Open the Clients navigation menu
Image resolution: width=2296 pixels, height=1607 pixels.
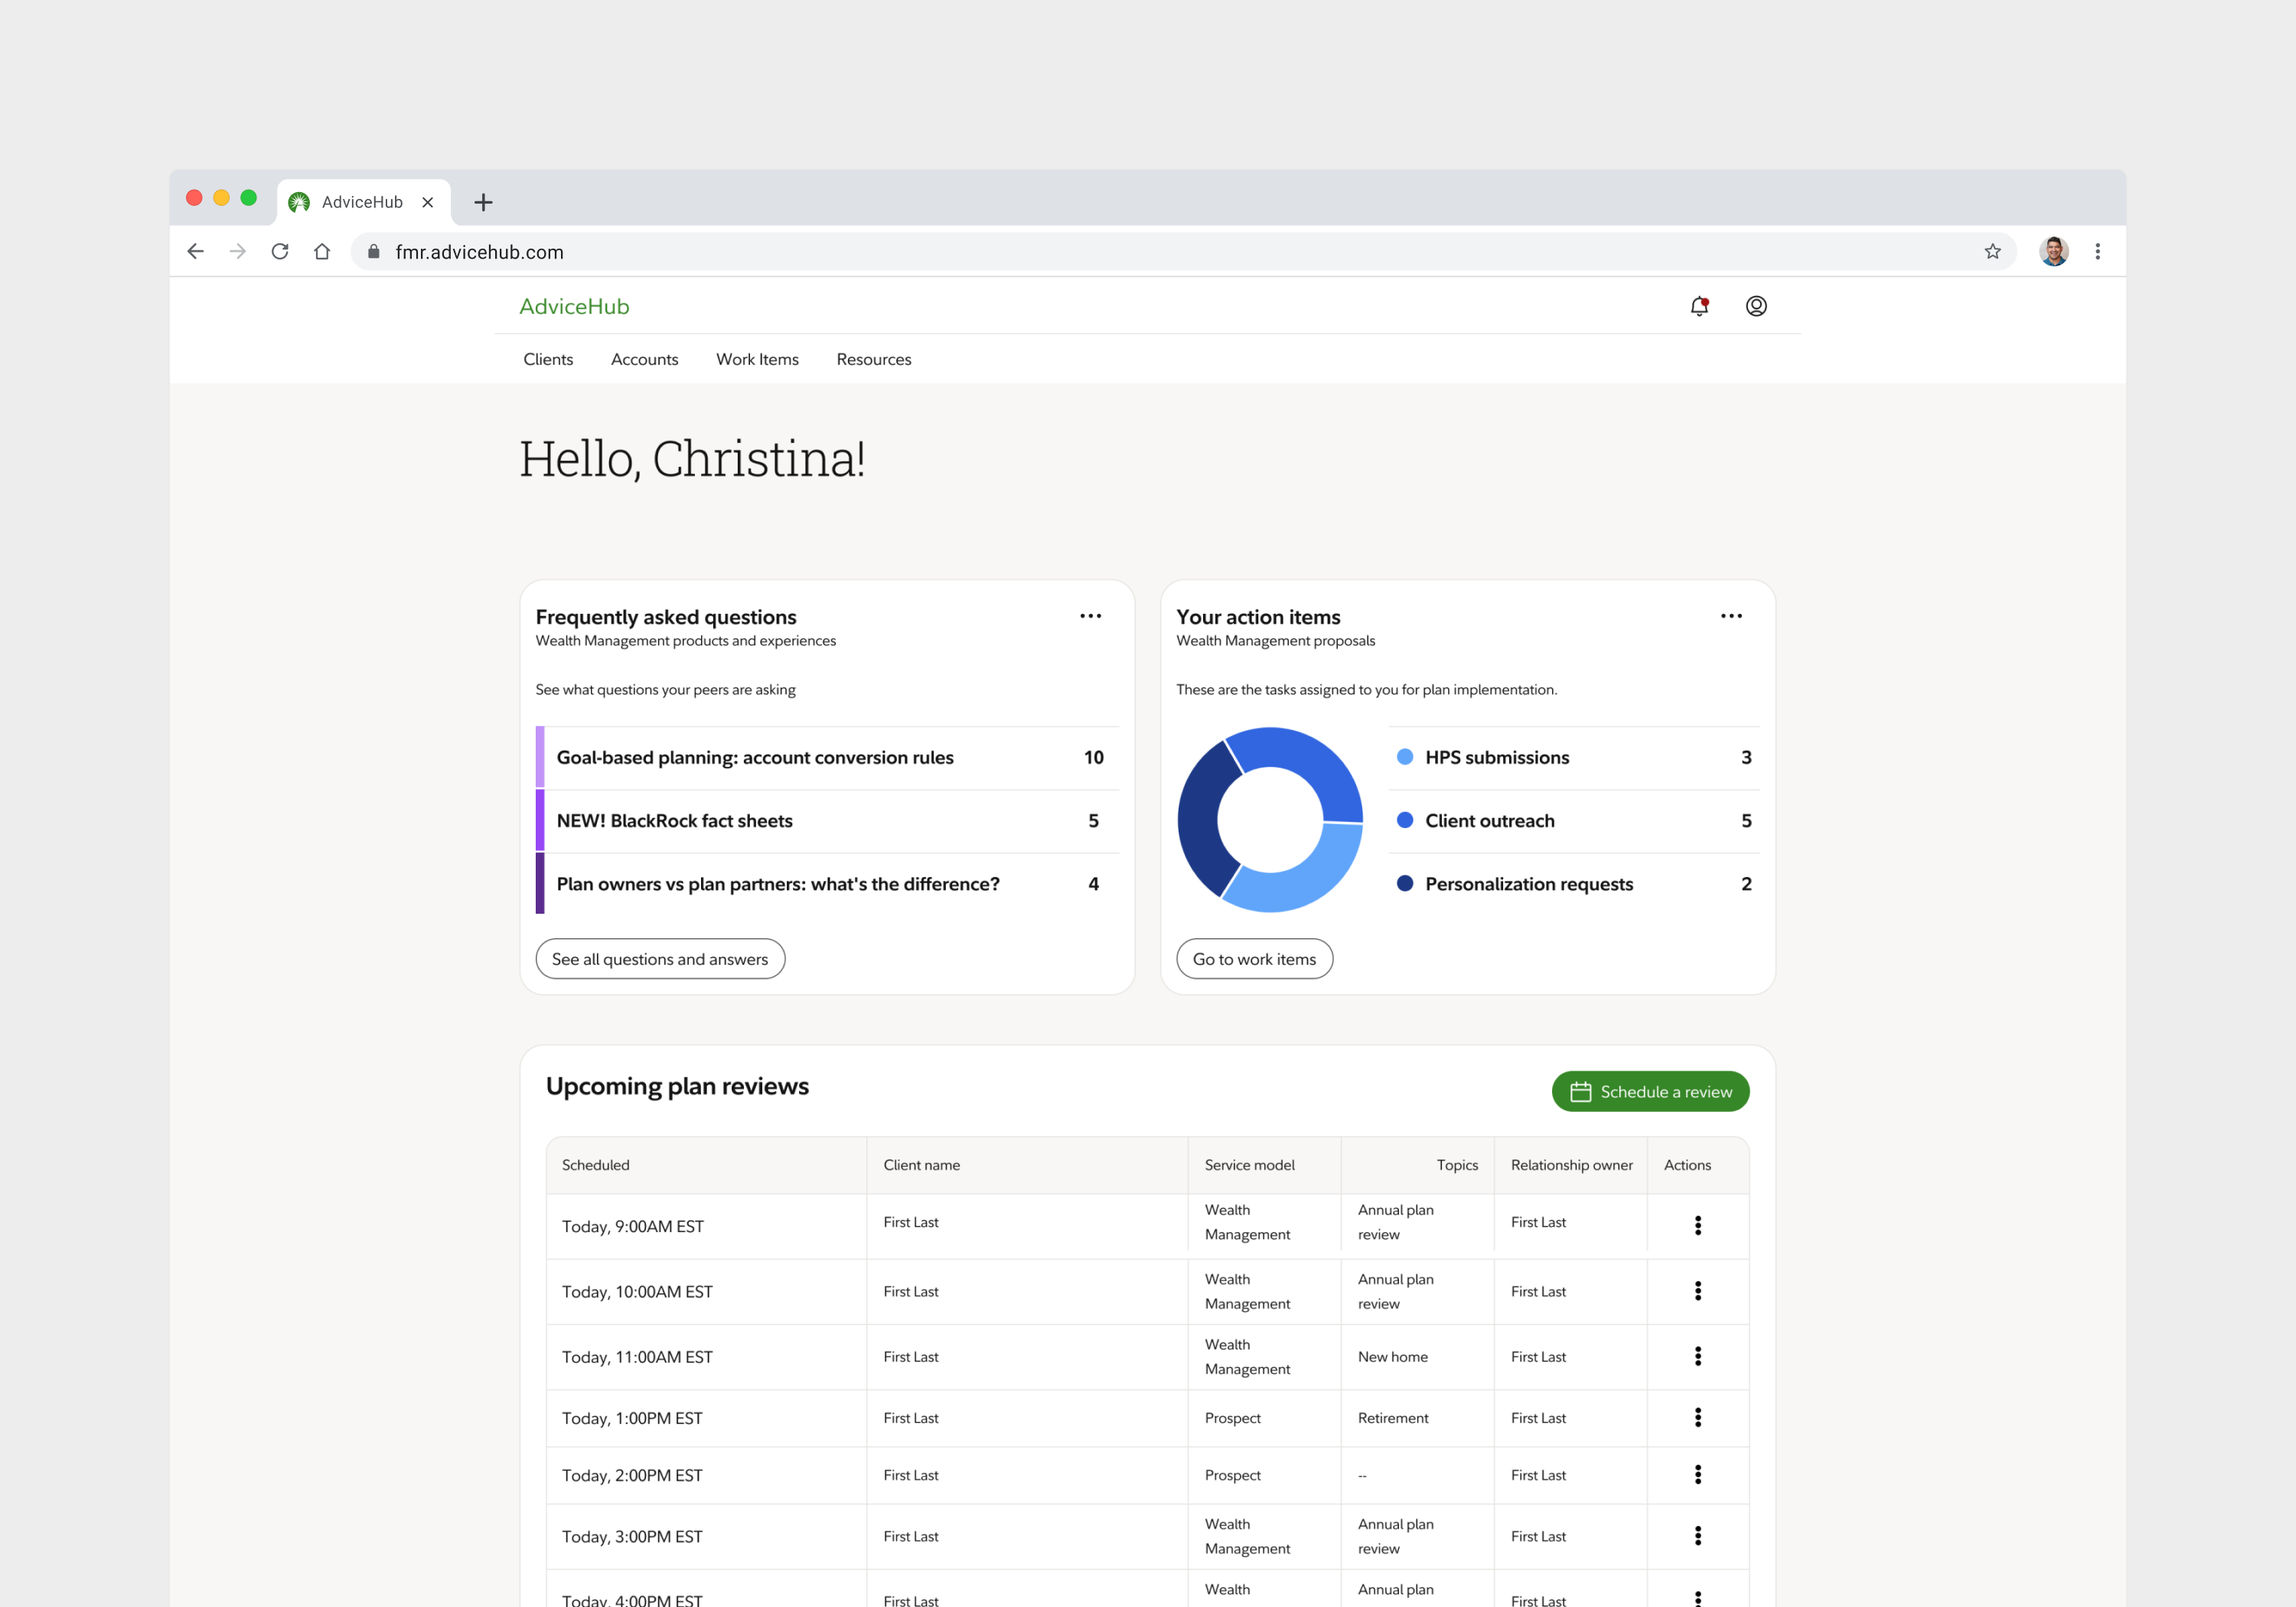(548, 359)
